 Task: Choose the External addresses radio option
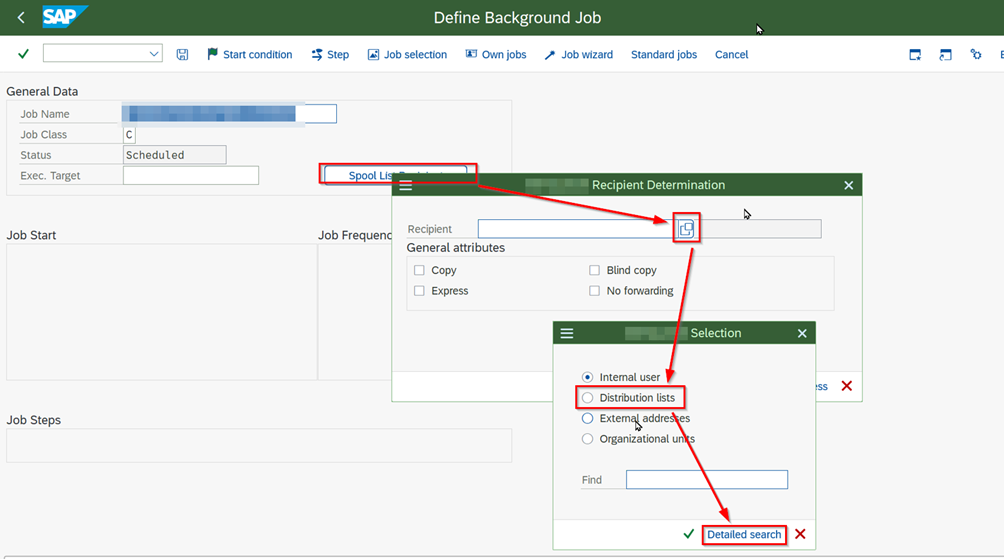coord(588,418)
